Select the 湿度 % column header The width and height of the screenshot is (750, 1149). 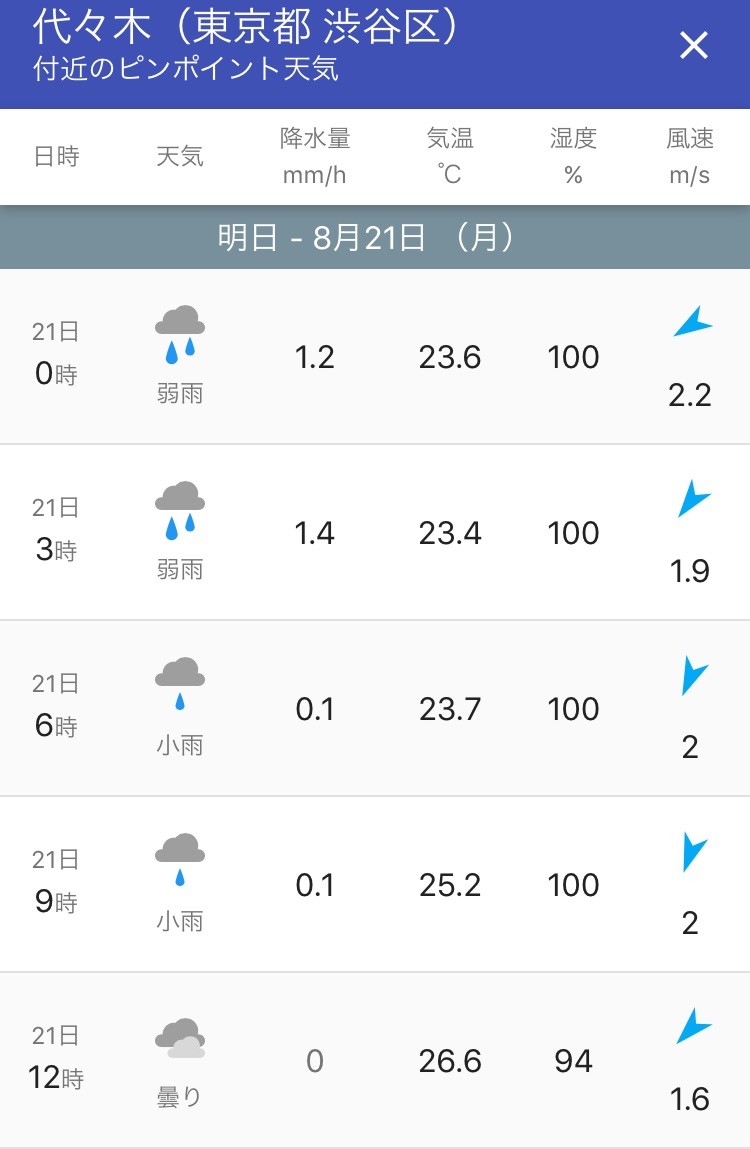pyautogui.click(x=573, y=157)
